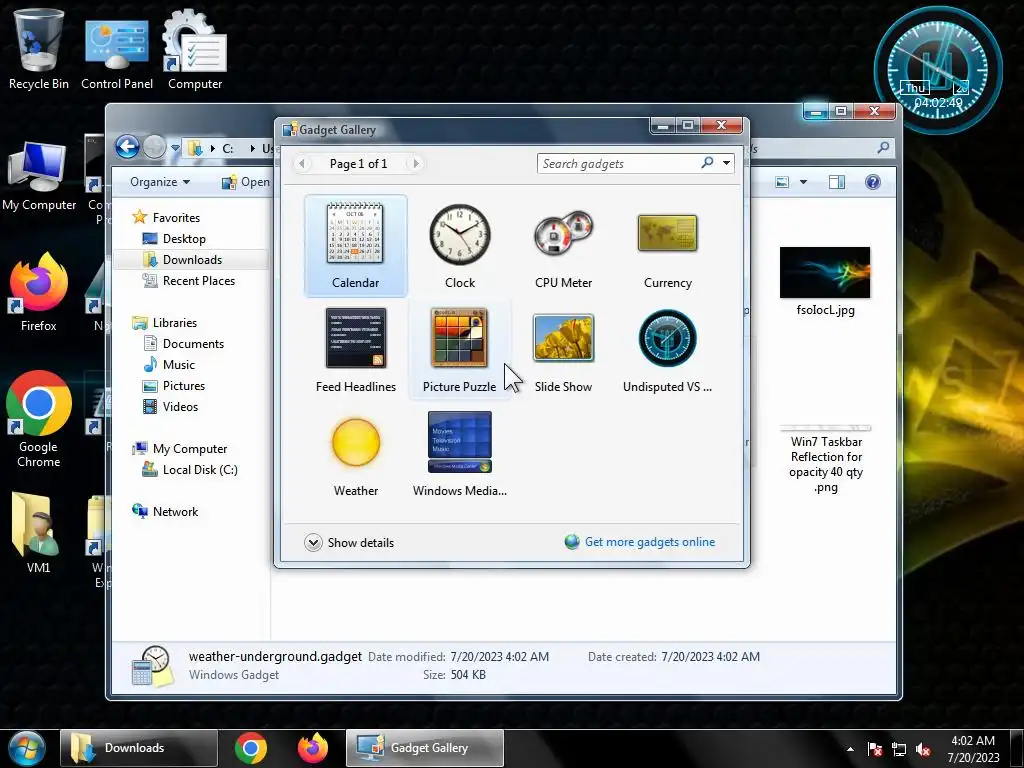Image resolution: width=1024 pixels, height=768 pixels.
Task: Open the taskbar clock and date
Action: pyautogui.click(x=973, y=749)
